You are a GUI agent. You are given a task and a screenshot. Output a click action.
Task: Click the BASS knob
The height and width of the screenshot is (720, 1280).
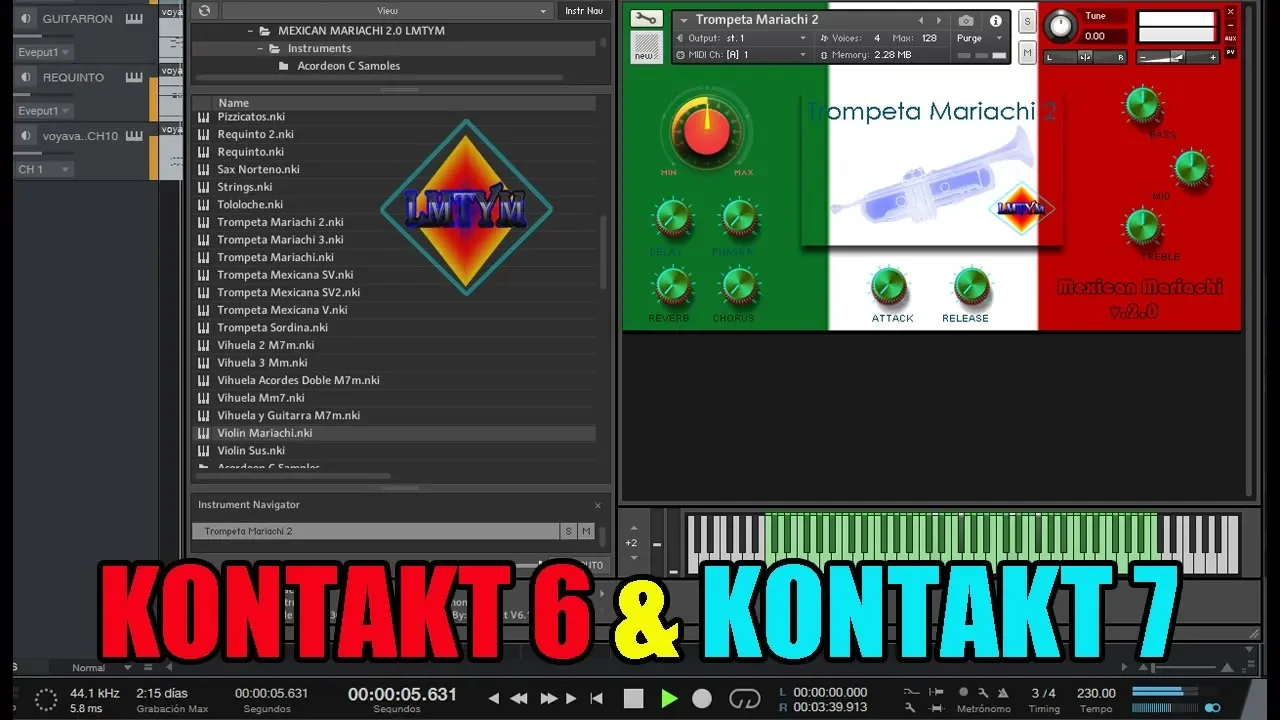pyautogui.click(x=1142, y=104)
